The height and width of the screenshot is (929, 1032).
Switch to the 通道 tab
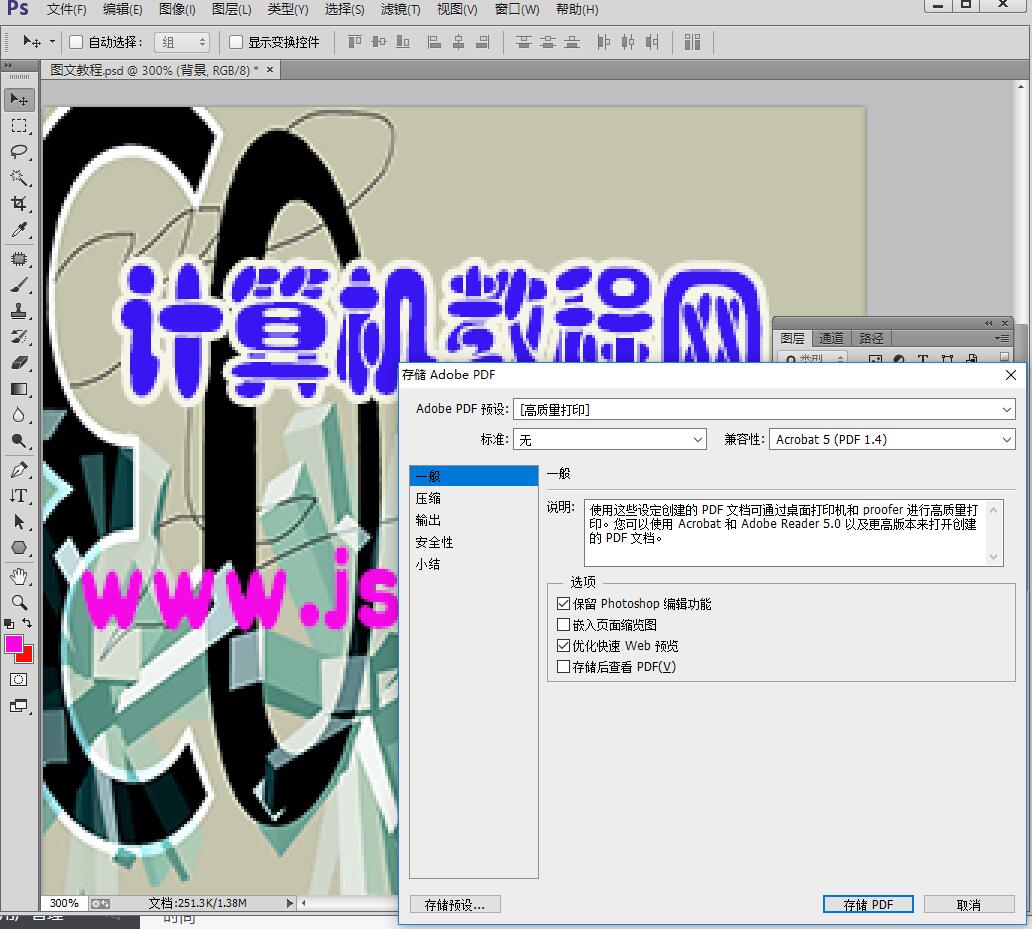(x=831, y=338)
